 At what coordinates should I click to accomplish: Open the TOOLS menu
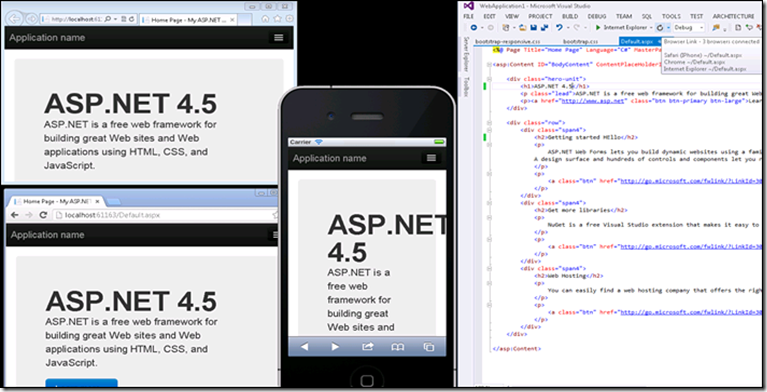pos(671,16)
